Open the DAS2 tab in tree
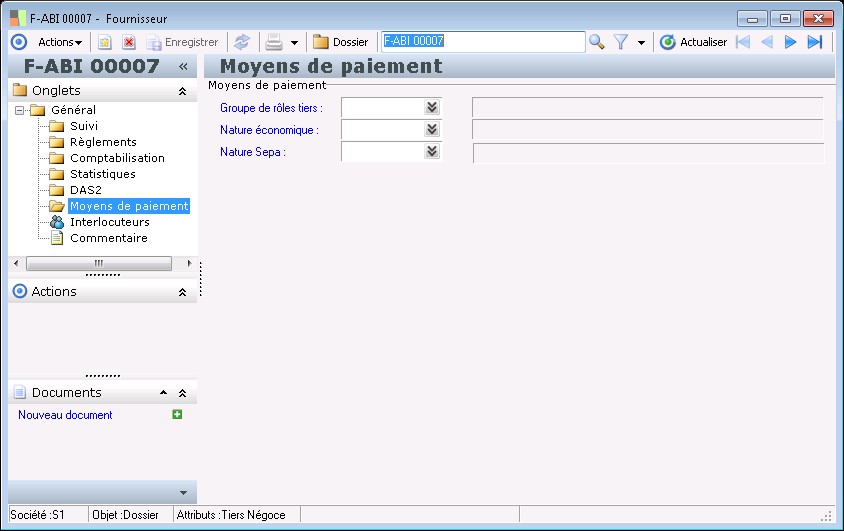Image resolution: width=844 pixels, height=531 pixels. 86,190
